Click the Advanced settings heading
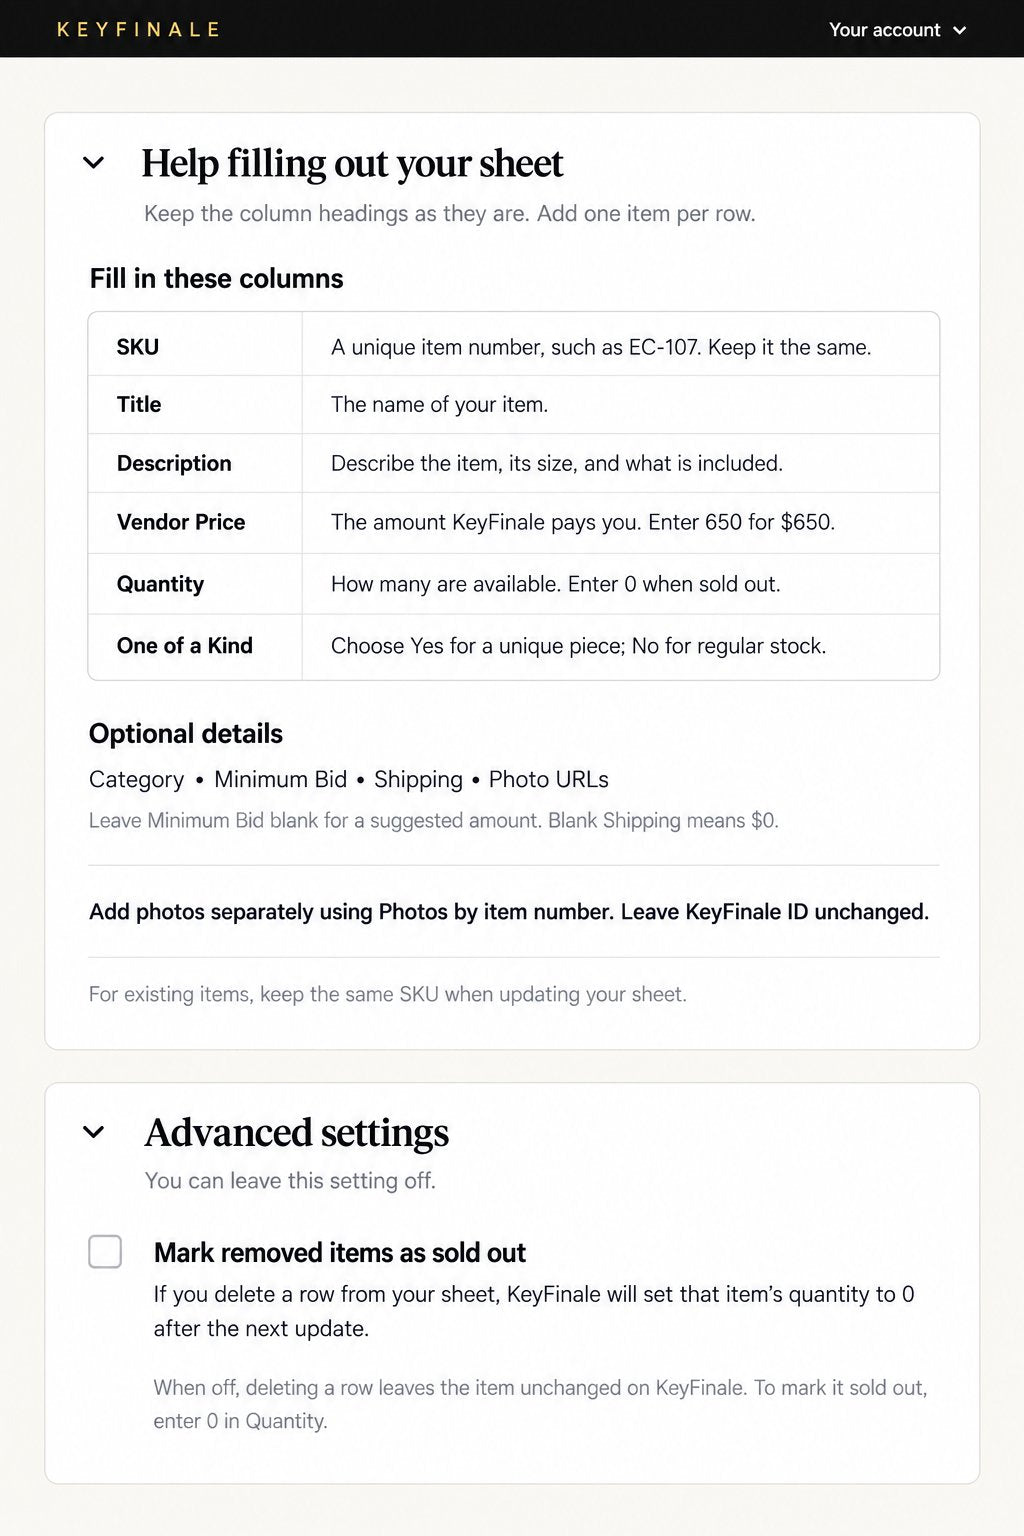Viewport: 1024px width, 1536px height. tap(297, 1132)
